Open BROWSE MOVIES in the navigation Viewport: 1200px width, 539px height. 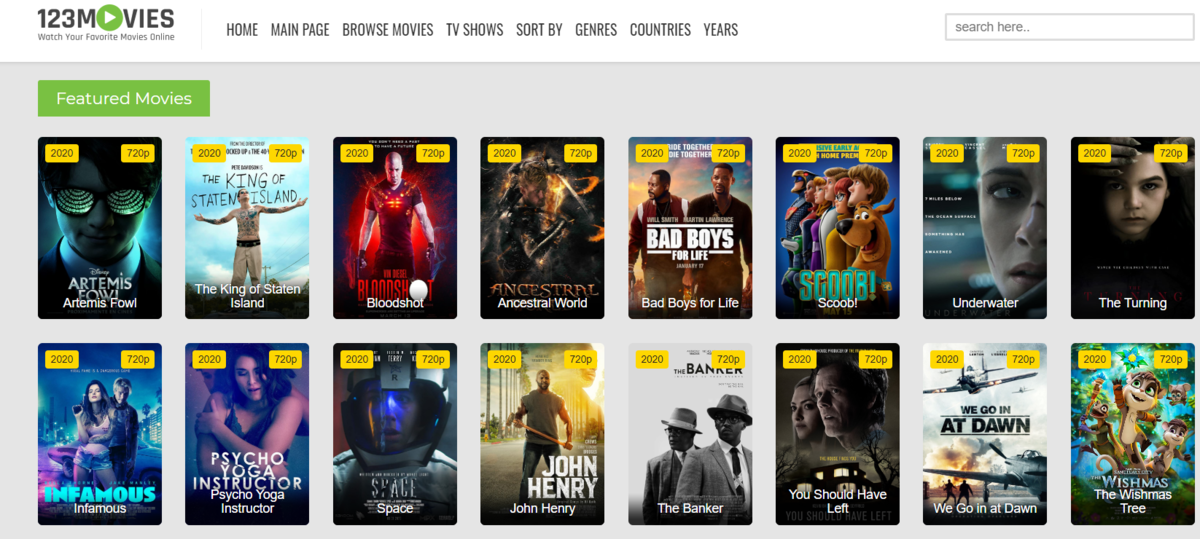click(388, 30)
